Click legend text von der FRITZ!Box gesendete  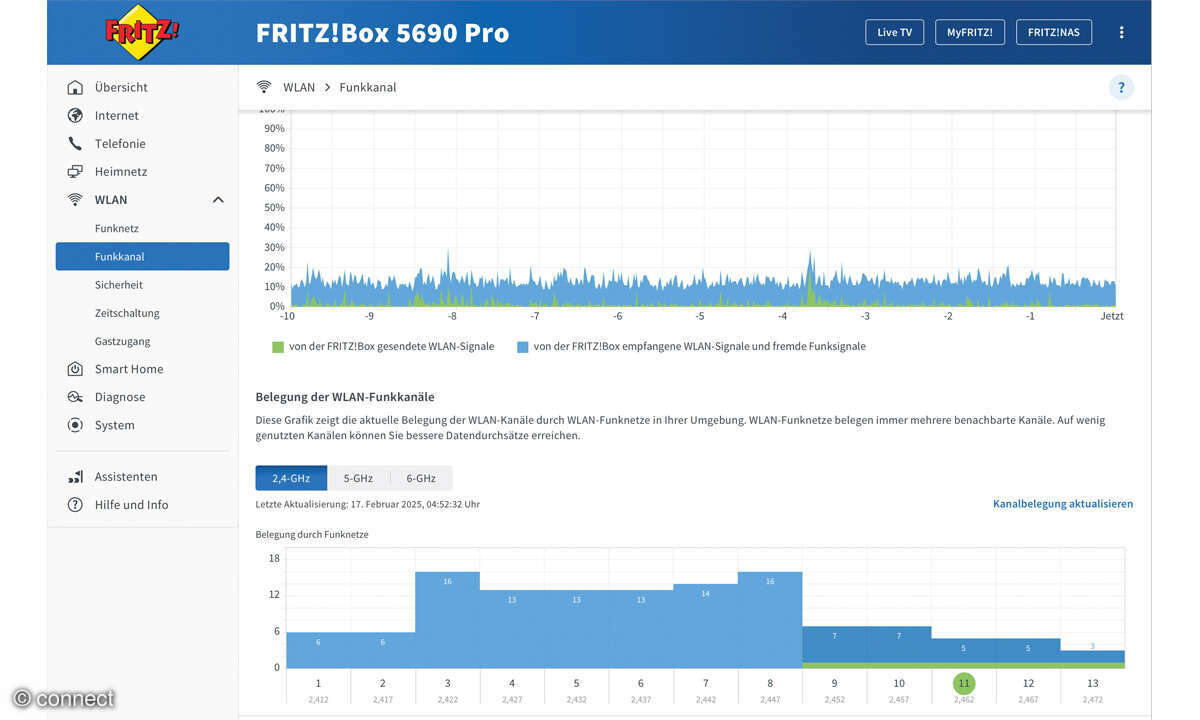pos(392,347)
